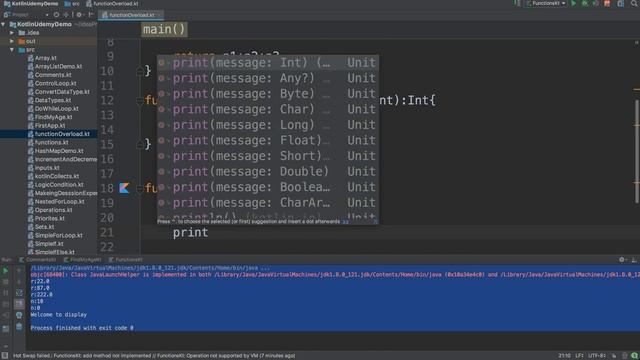Stop the running process with red square

(607, 4)
